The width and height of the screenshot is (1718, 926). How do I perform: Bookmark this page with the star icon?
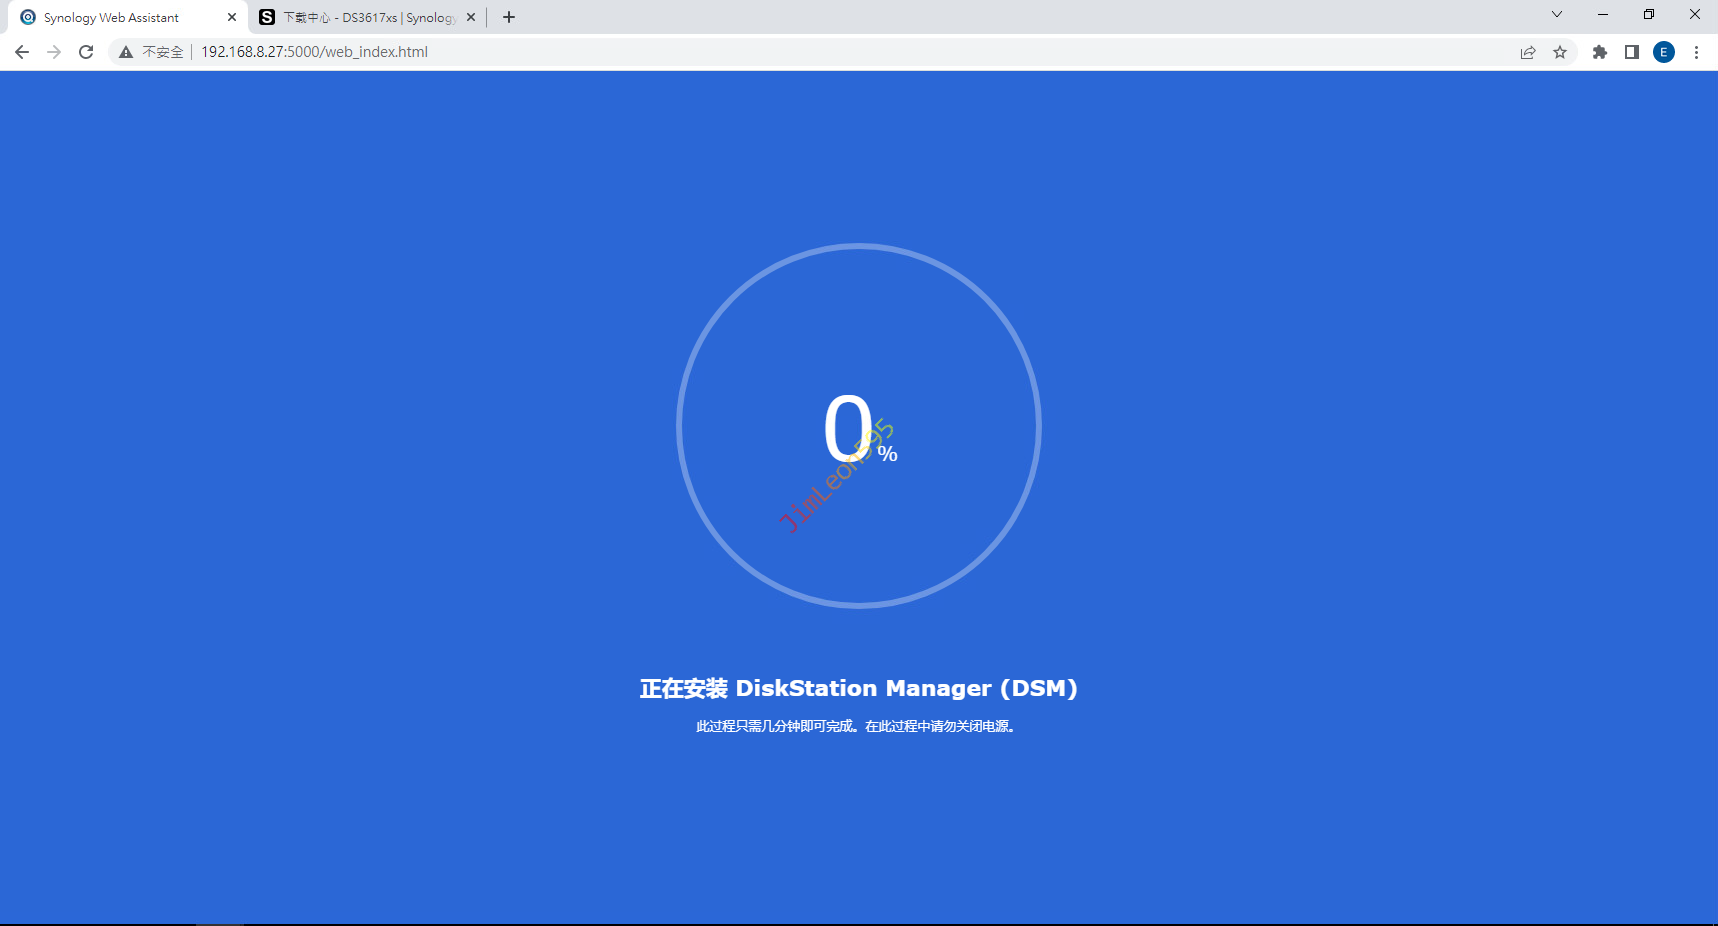pyautogui.click(x=1560, y=52)
